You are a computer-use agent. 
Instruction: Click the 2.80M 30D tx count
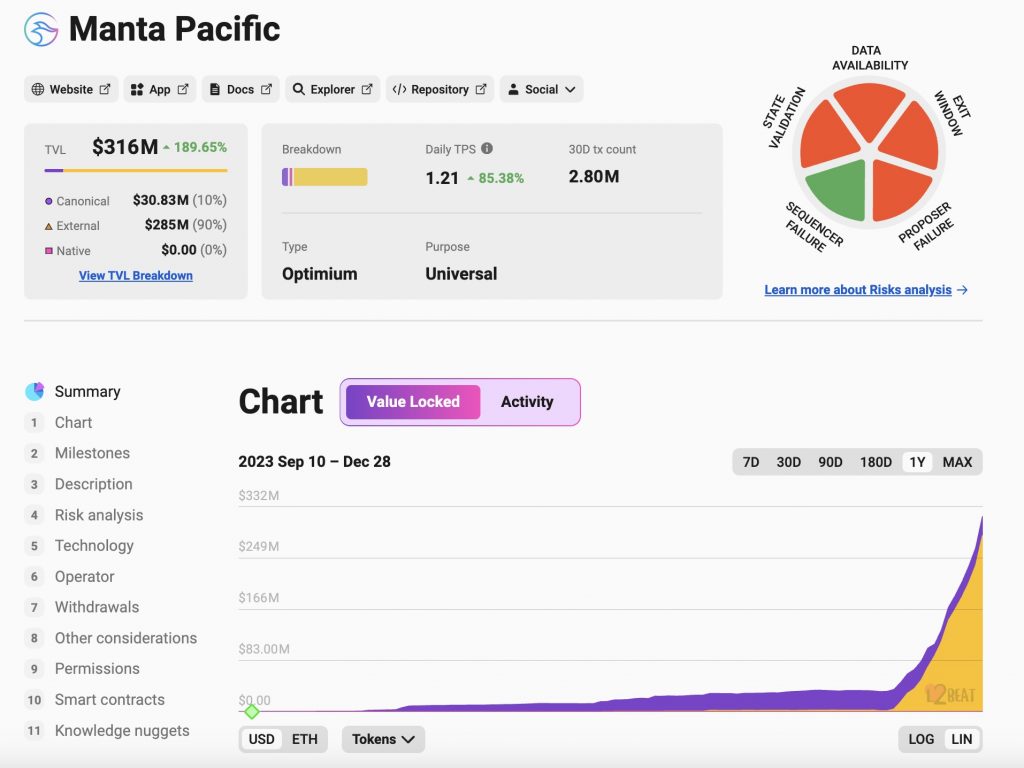594,177
